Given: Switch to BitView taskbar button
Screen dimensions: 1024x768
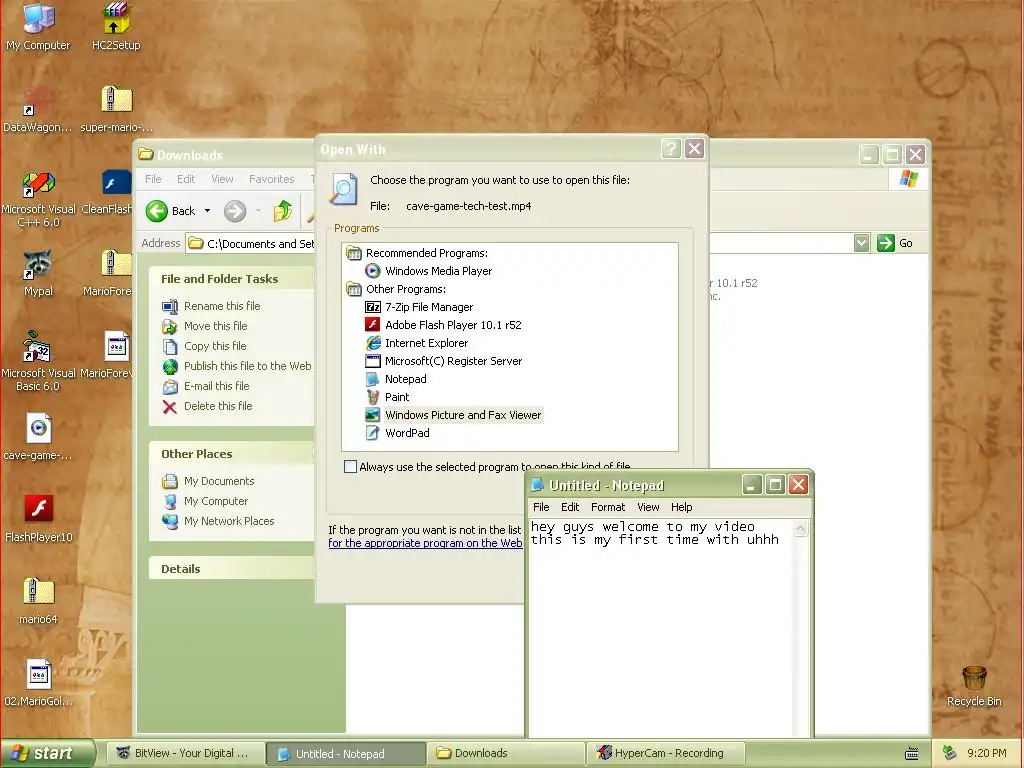Looking at the screenshot, I should click(185, 753).
